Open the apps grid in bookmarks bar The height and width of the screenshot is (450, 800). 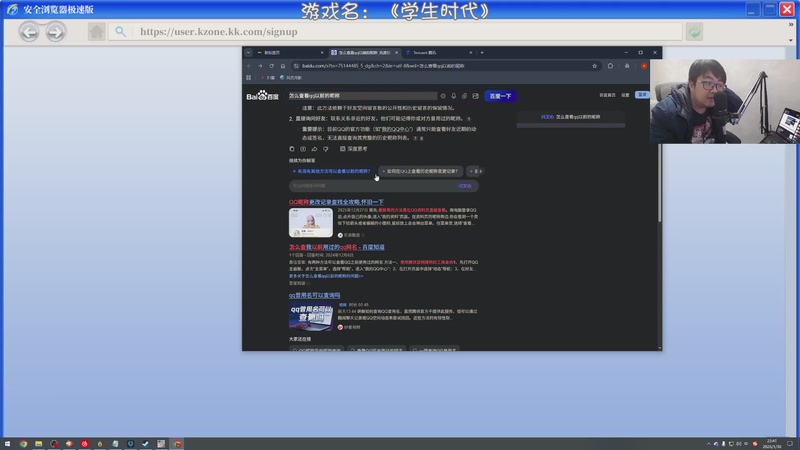248,78
